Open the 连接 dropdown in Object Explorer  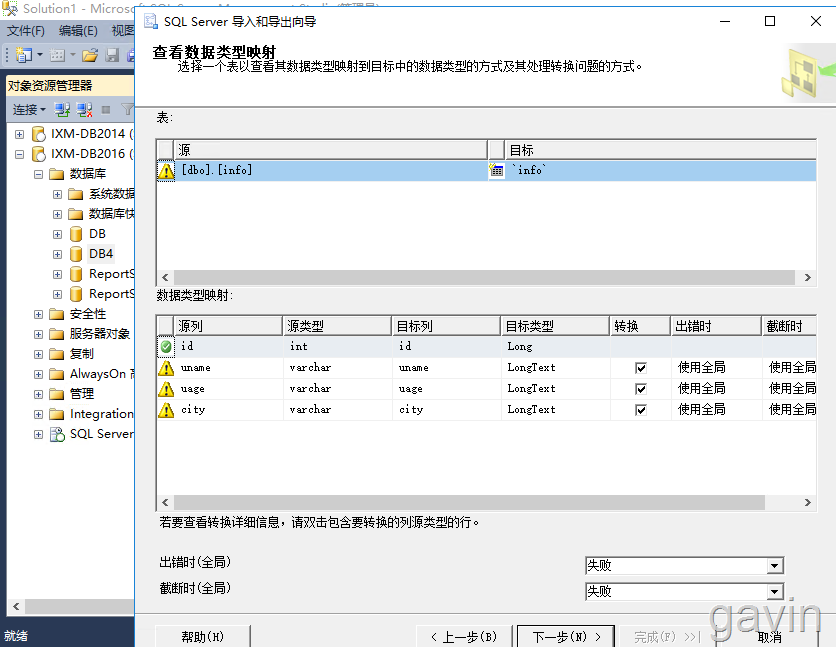(x=29, y=110)
